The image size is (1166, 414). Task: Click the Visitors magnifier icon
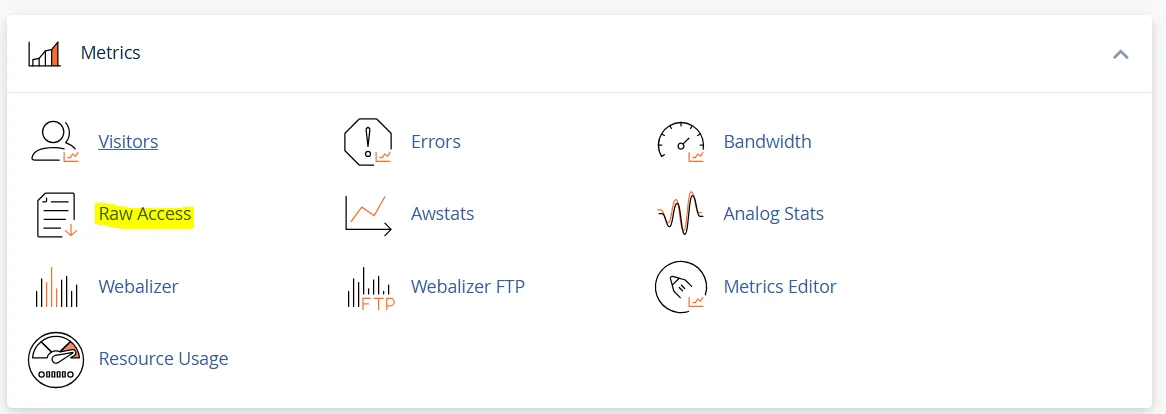pos(55,142)
